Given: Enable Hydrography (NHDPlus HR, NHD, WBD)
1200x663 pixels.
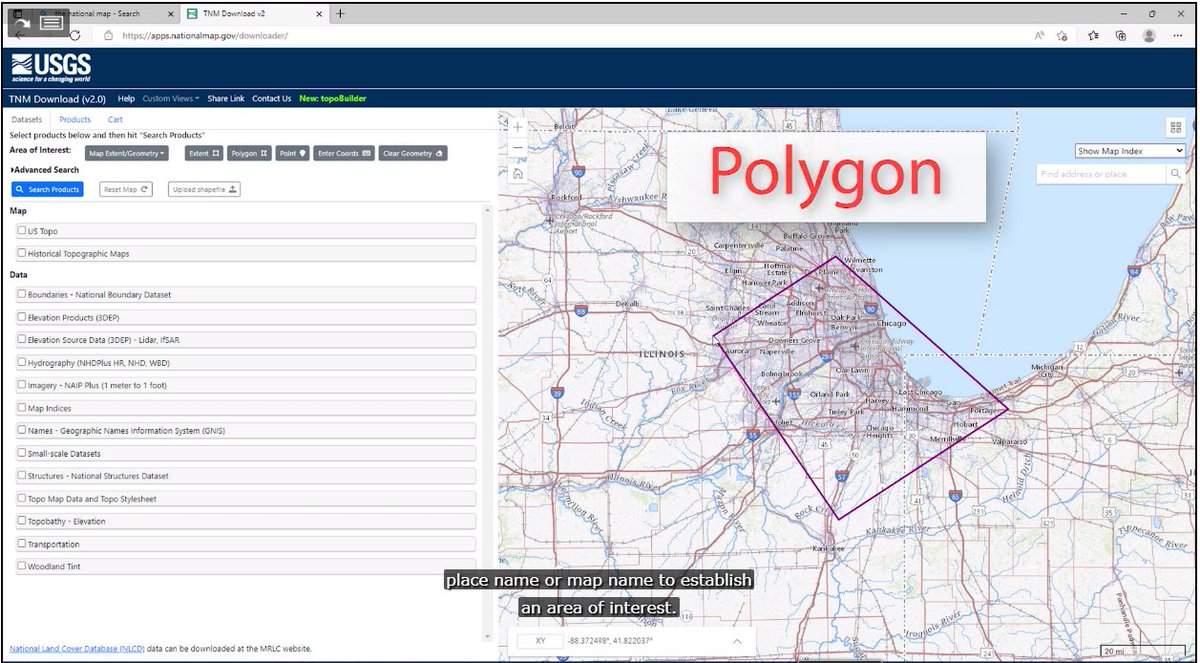Looking at the screenshot, I should (21, 362).
